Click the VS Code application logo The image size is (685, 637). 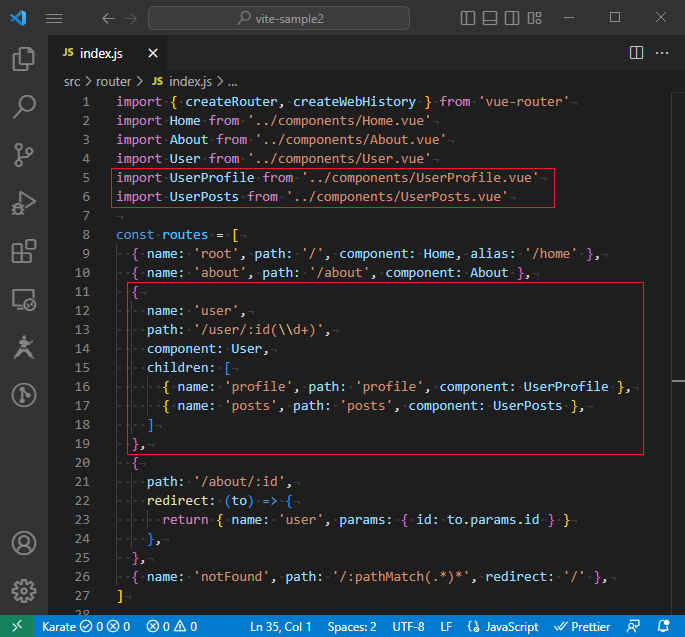tap(18, 18)
